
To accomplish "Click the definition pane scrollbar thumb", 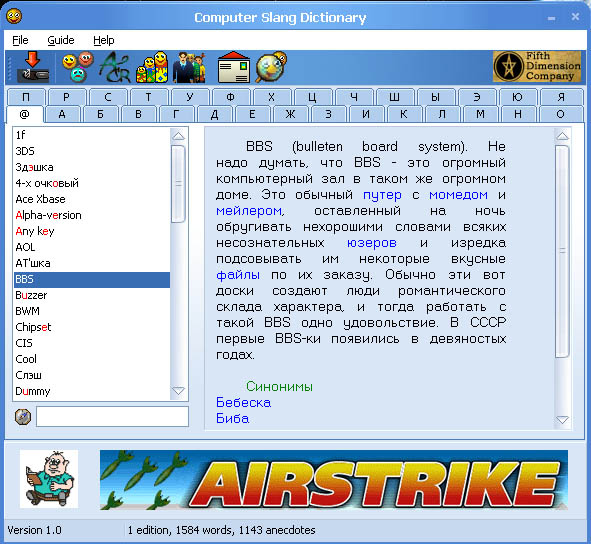I will click(x=562, y=251).
